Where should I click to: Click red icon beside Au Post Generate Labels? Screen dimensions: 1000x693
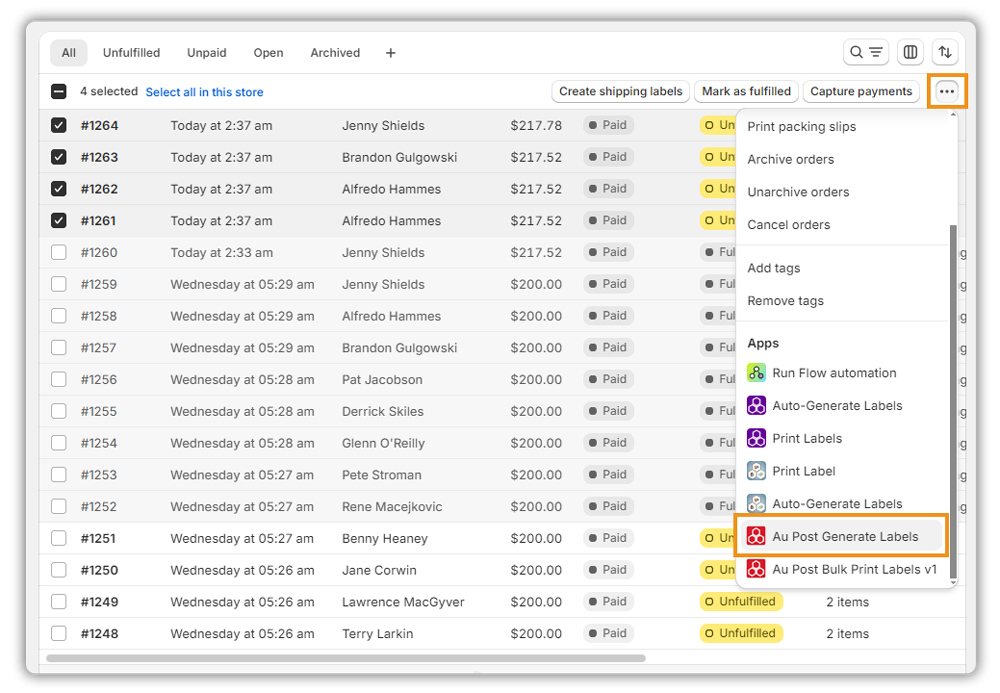tap(756, 536)
